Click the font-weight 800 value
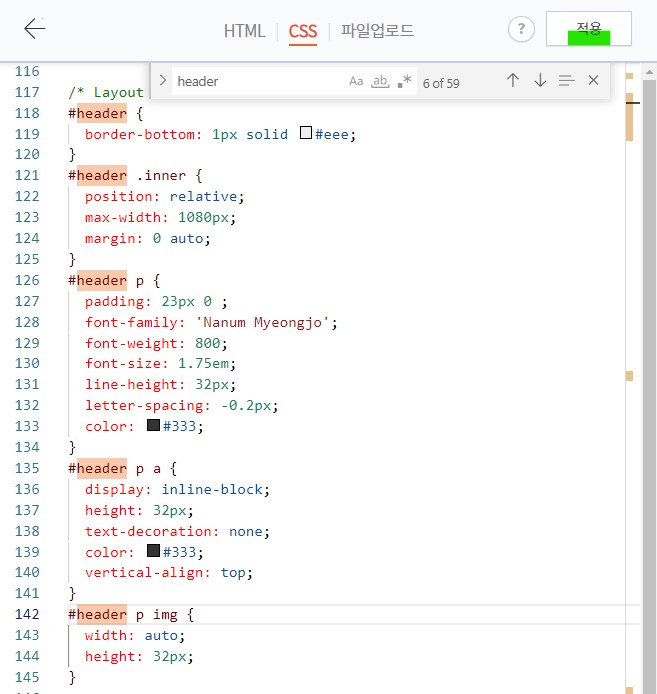 208,343
